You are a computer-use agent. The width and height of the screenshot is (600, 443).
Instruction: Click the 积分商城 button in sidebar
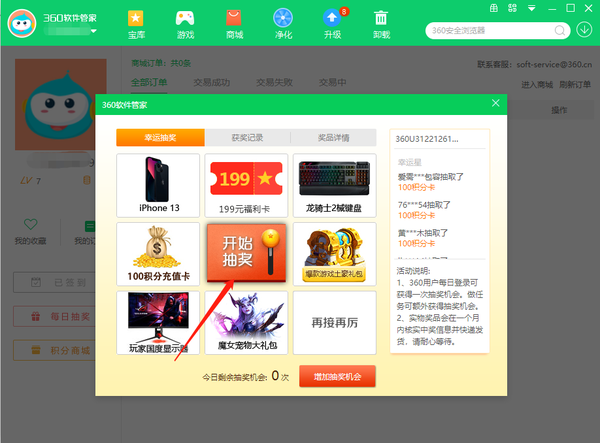click(x=54, y=350)
